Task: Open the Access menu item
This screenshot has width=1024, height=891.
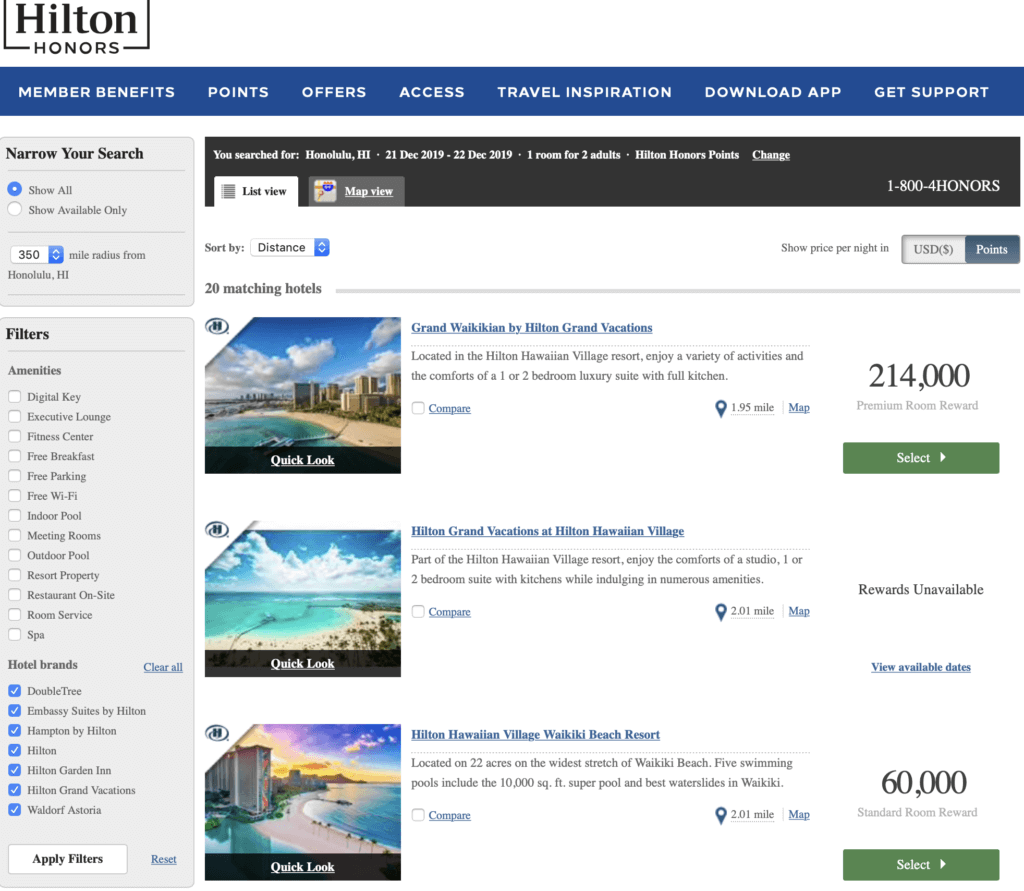Action: point(432,92)
